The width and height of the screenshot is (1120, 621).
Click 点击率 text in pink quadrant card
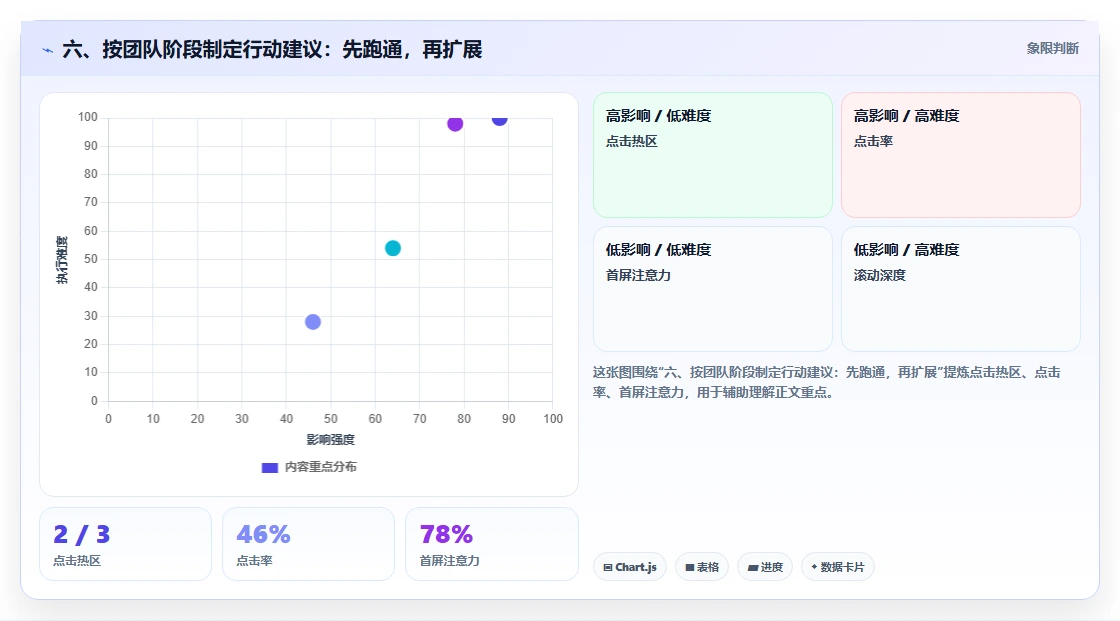click(x=873, y=141)
